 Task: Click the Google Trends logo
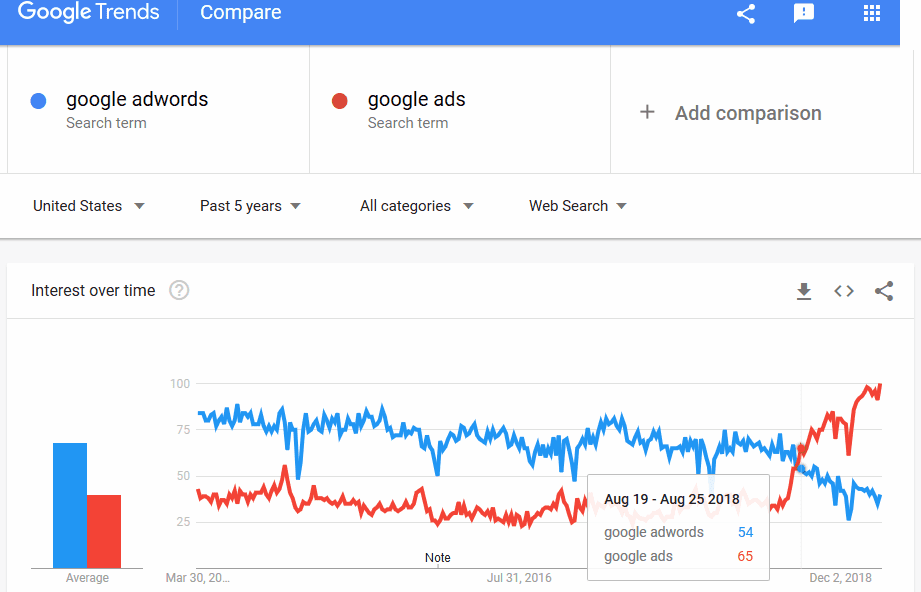88,13
